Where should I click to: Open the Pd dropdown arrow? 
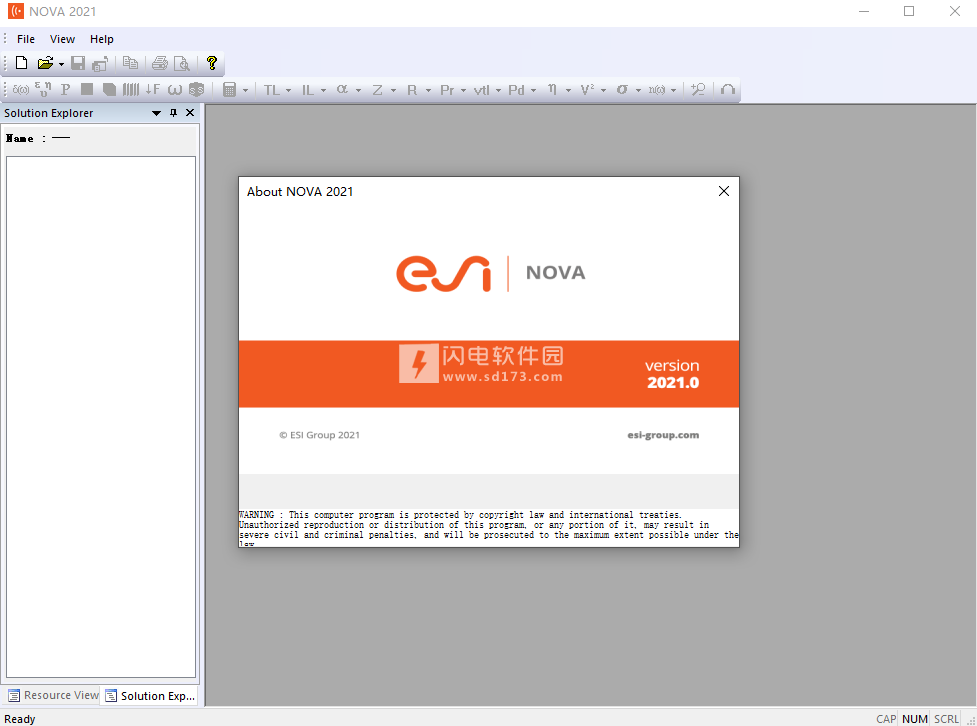[533, 91]
